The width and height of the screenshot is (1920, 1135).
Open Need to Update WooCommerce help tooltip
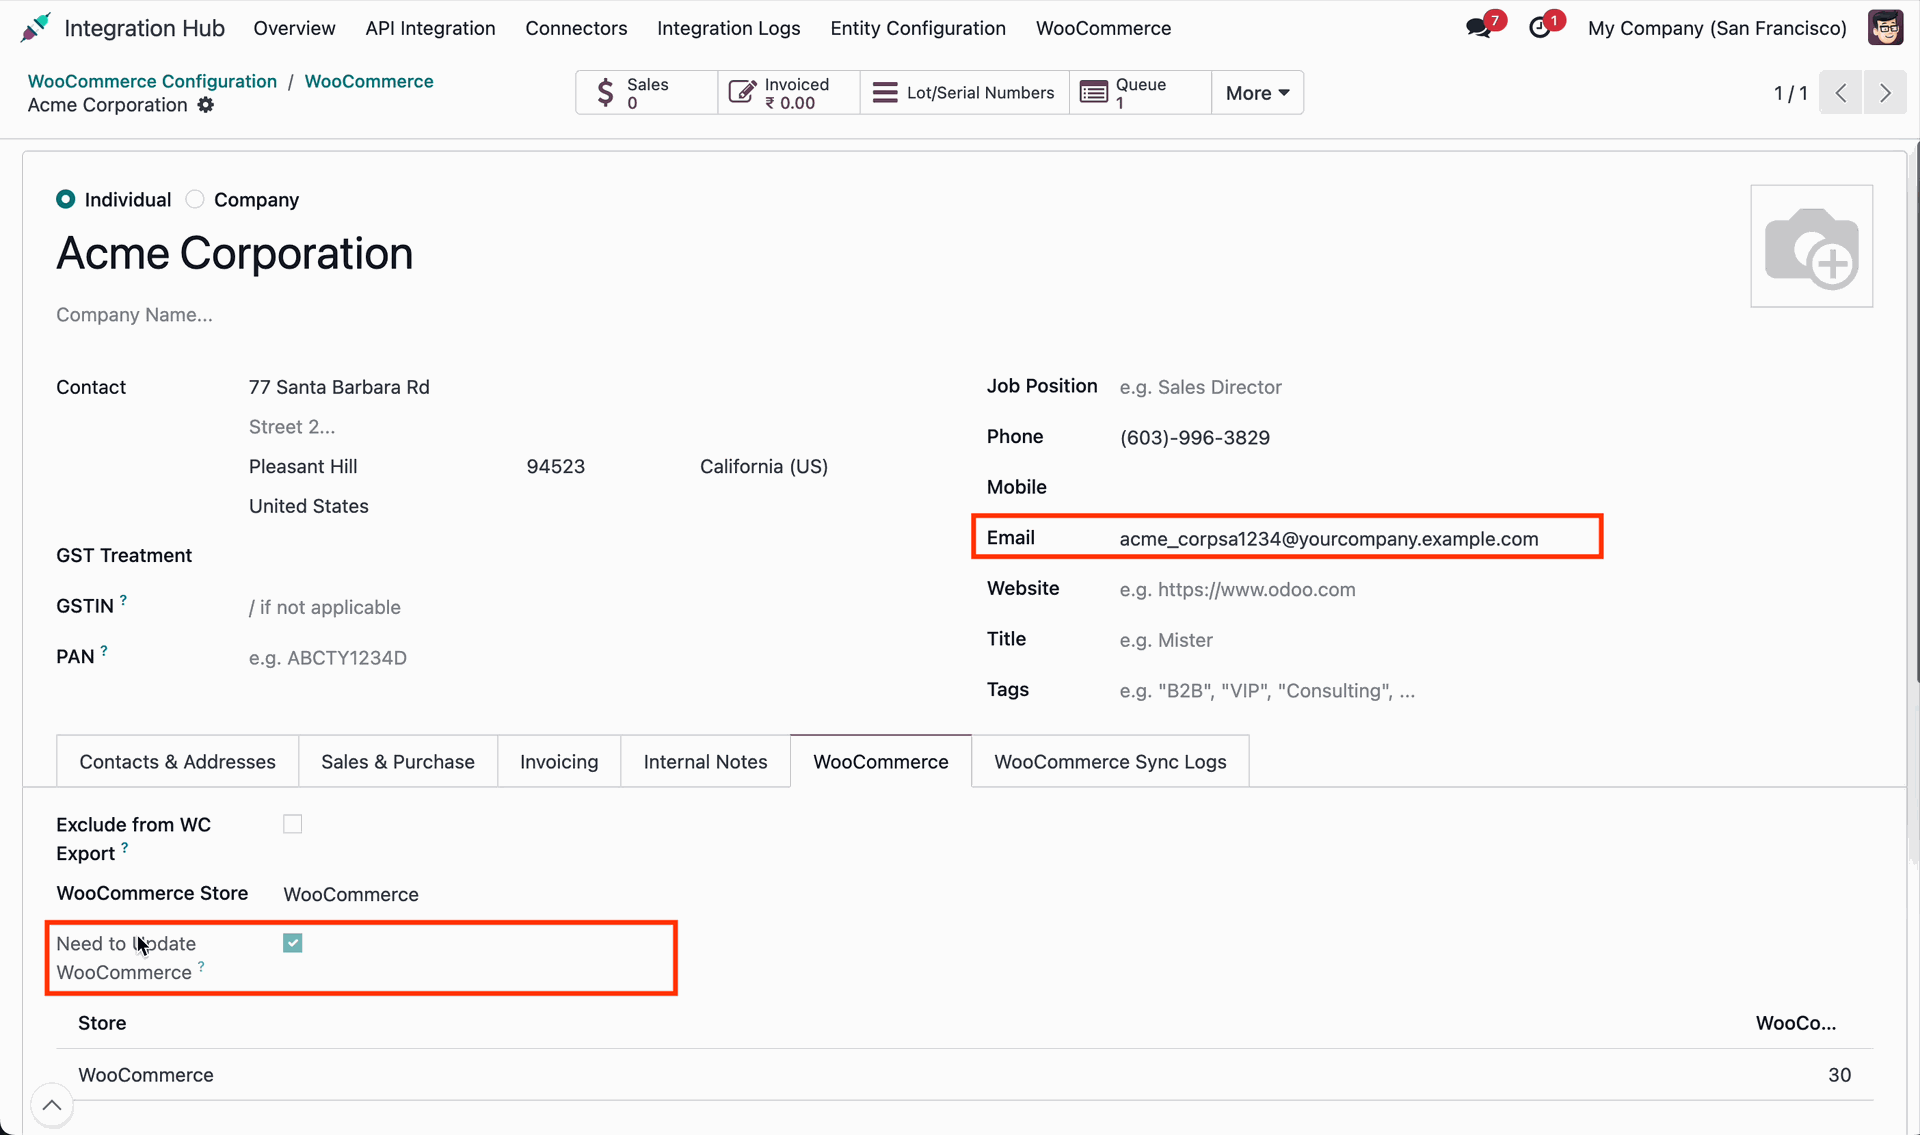[201, 967]
